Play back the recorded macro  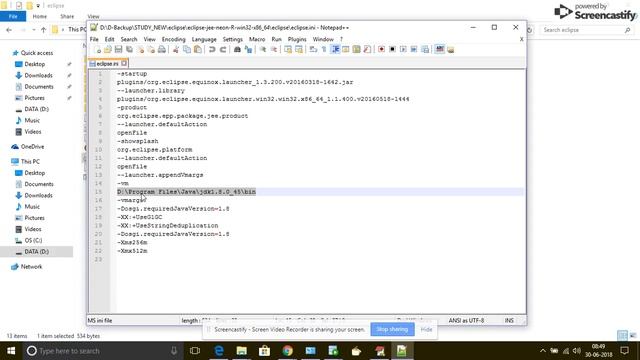(403, 49)
